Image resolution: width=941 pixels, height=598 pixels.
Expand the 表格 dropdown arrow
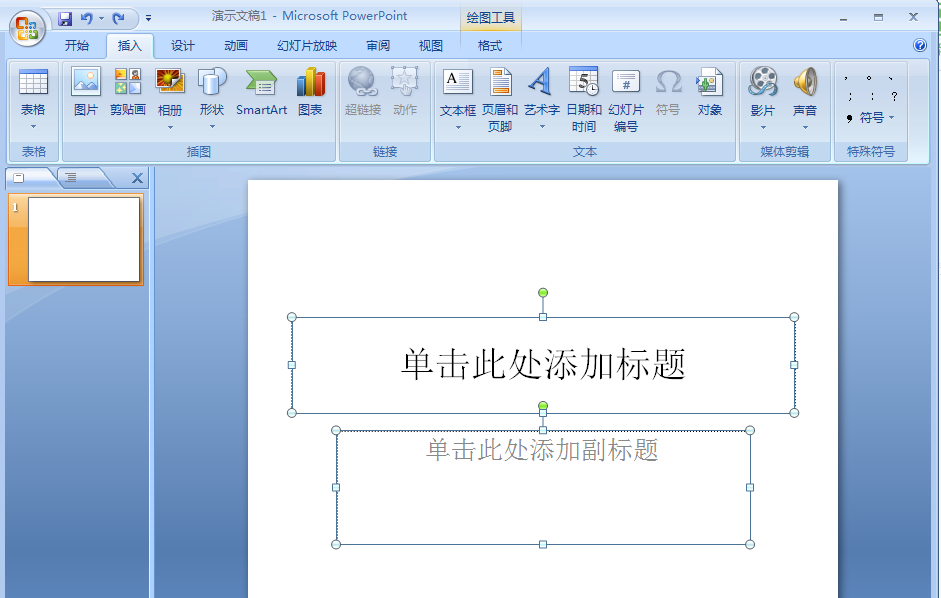pos(34,127)
